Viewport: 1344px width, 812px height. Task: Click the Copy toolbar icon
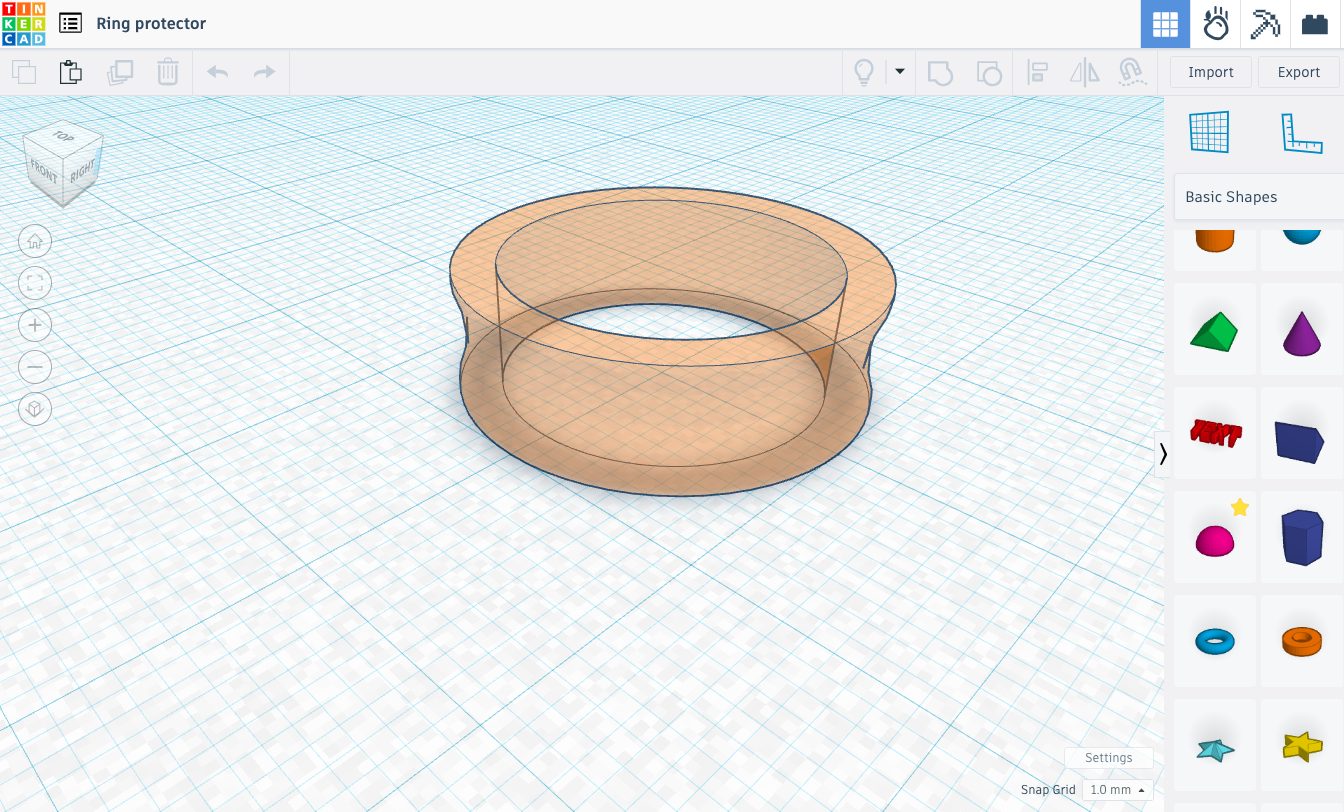[x=24, y=72]
